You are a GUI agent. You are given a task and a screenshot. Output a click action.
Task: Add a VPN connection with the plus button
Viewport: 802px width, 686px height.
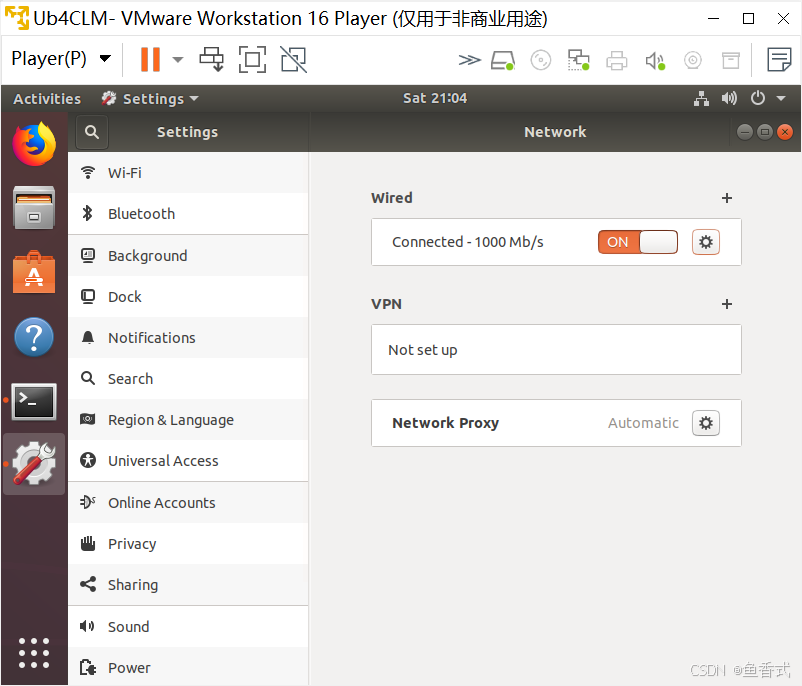click(727, 304)
